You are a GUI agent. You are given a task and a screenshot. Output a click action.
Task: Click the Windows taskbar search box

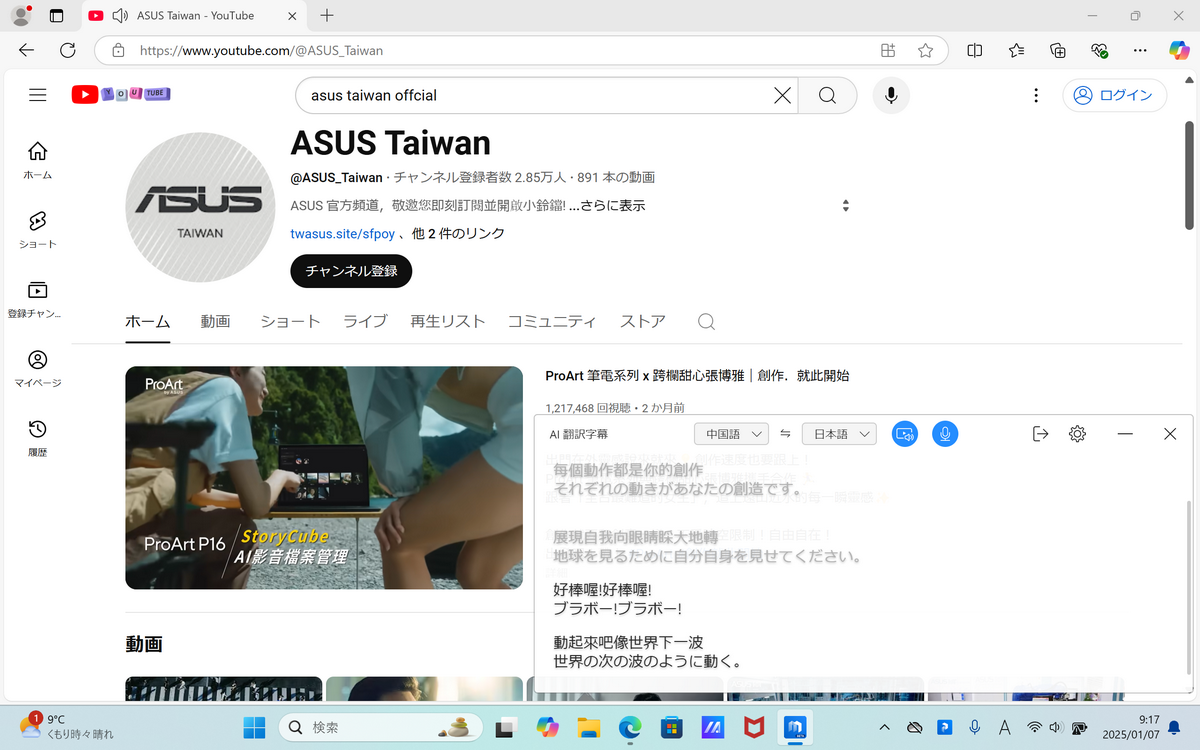coord(381,727)
